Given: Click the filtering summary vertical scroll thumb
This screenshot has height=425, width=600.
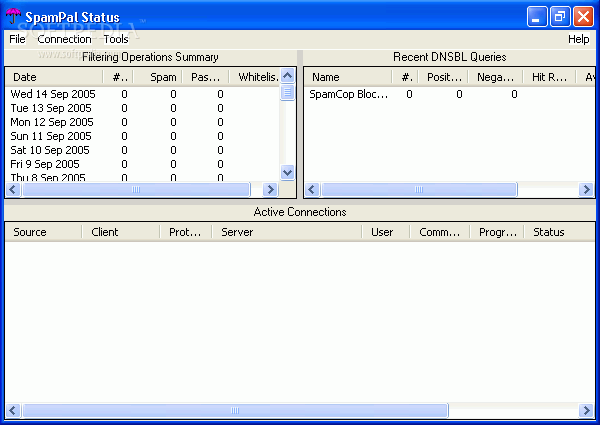Looking at the screenshot, I should (287, 92).
